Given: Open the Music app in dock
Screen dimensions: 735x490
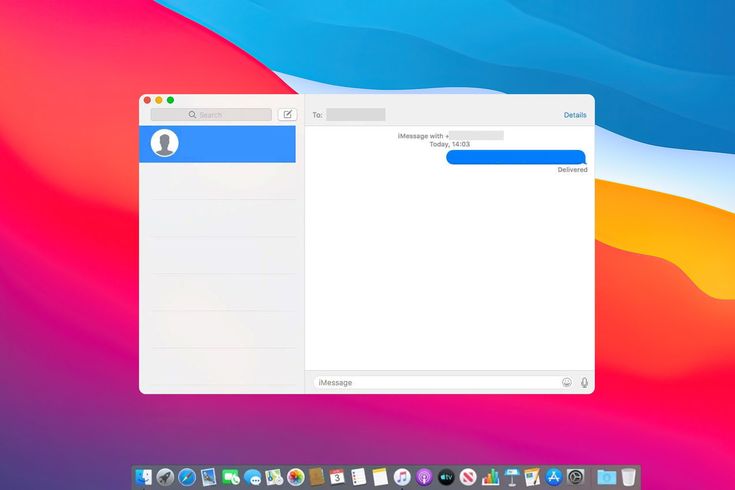Looking at the screenshot, I should pos(402,477).
